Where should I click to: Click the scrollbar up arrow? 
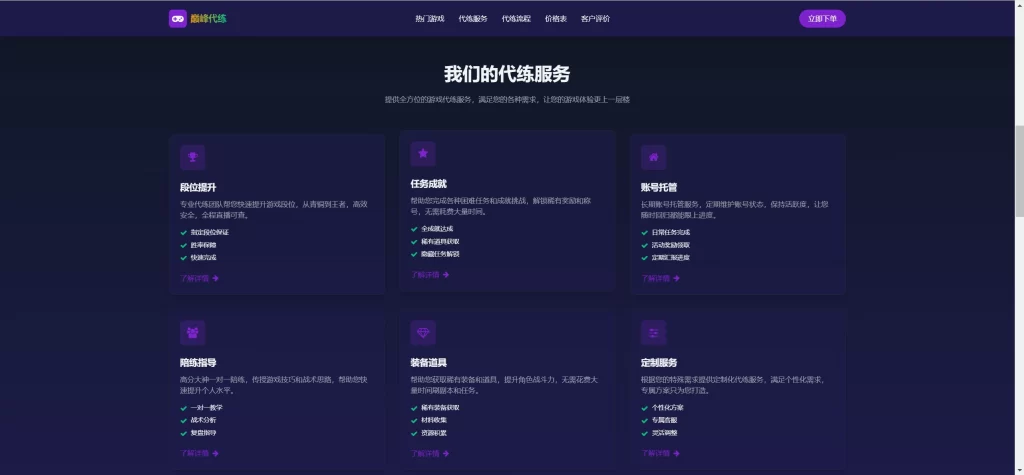[1019, 5]
